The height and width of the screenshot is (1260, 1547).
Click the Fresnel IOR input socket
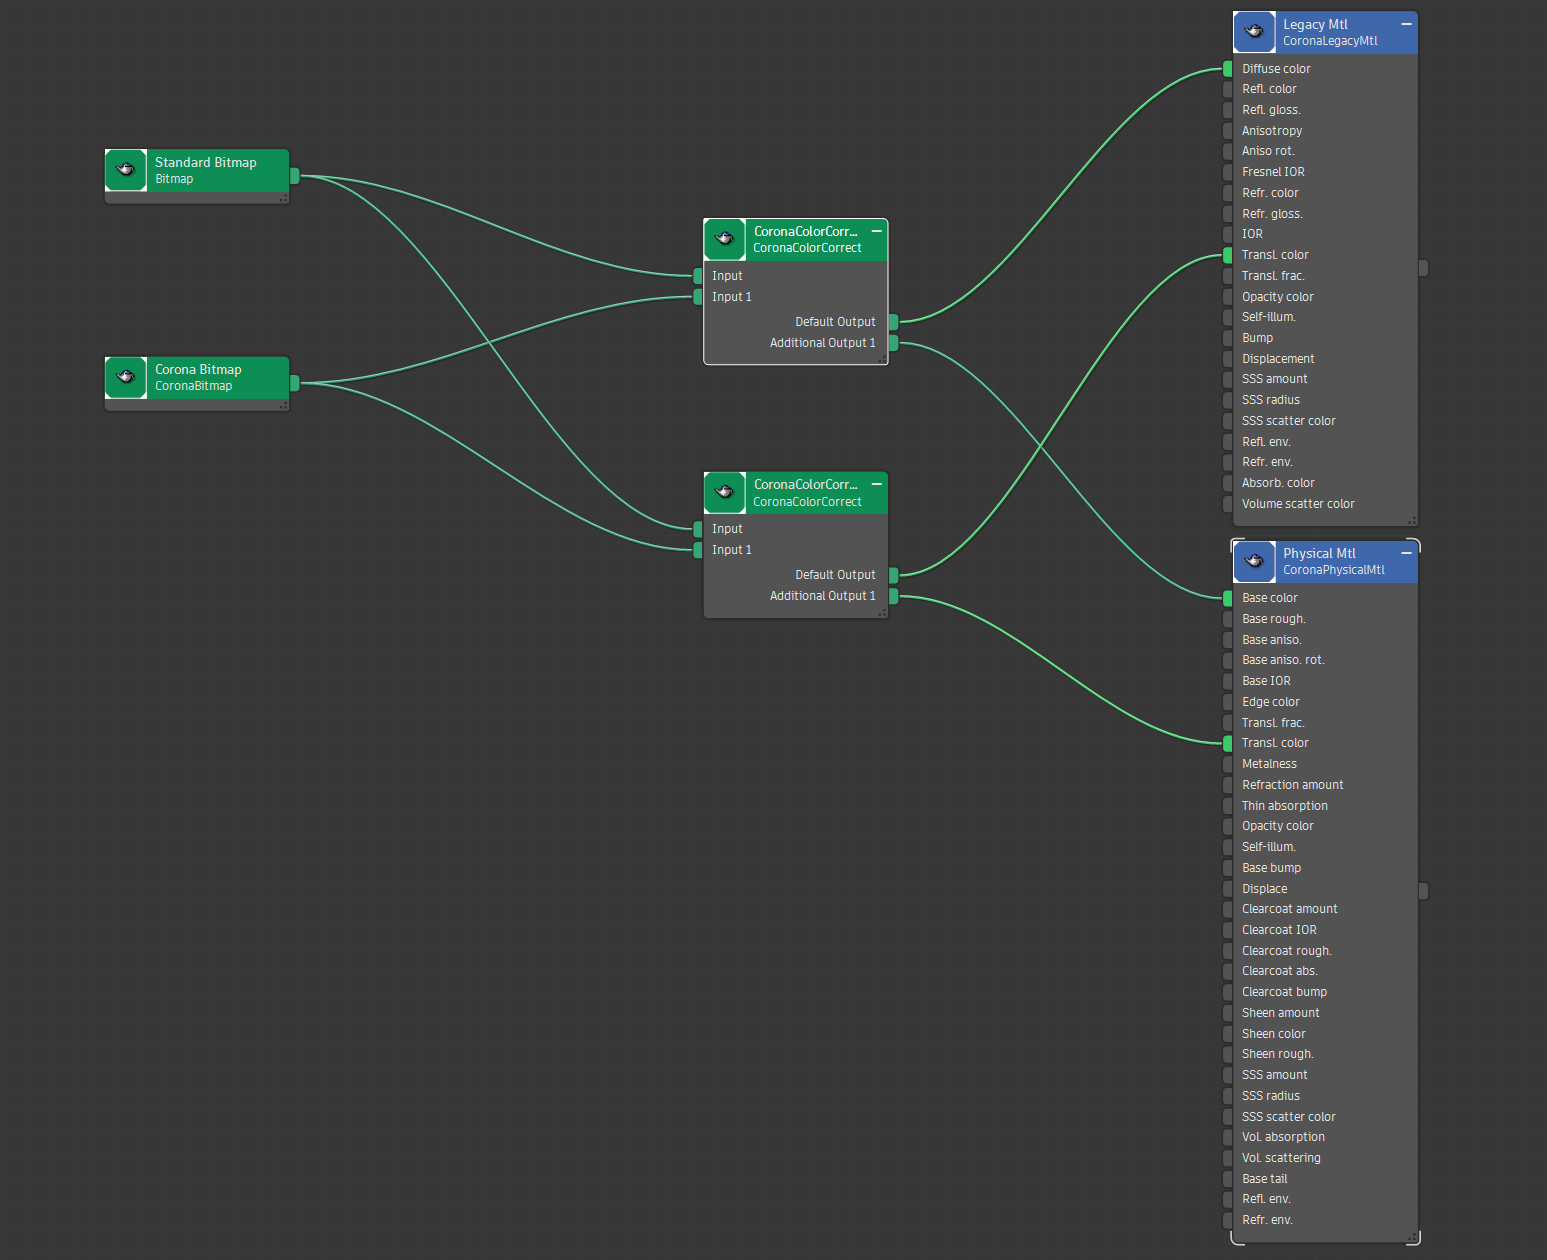tap(1228, 172)
